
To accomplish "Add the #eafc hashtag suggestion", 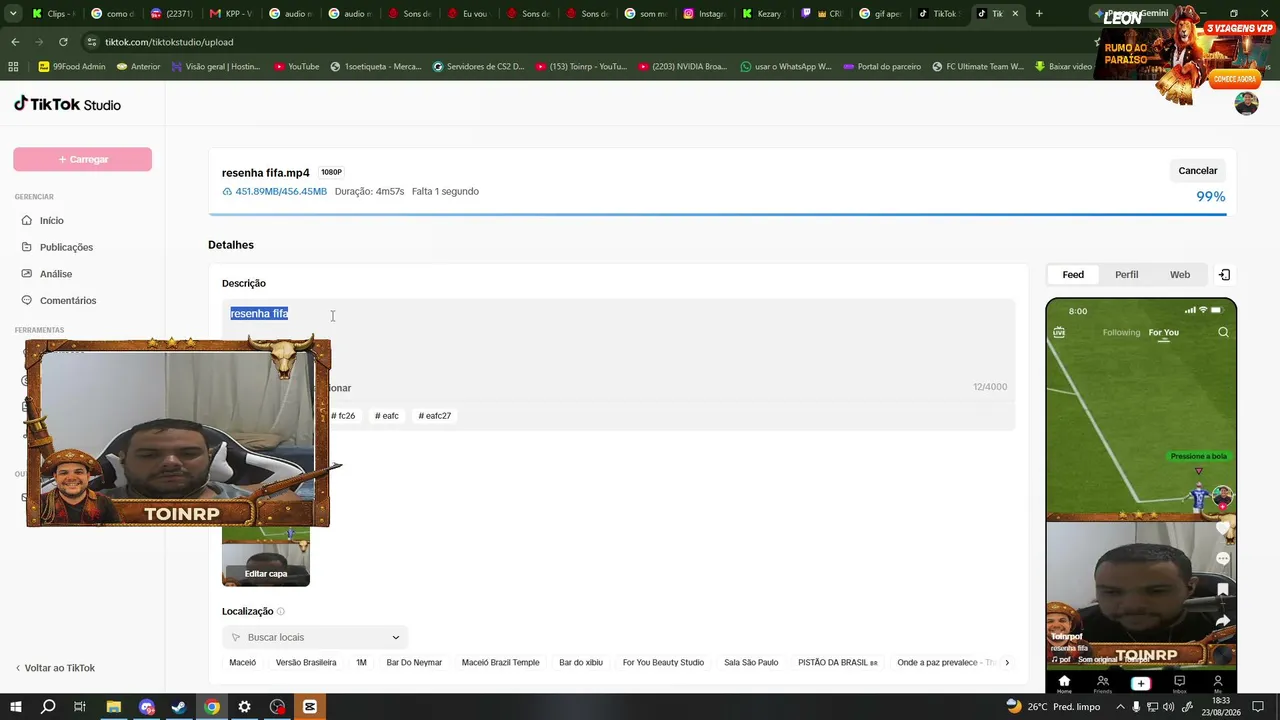I will (x=387, y=416).
